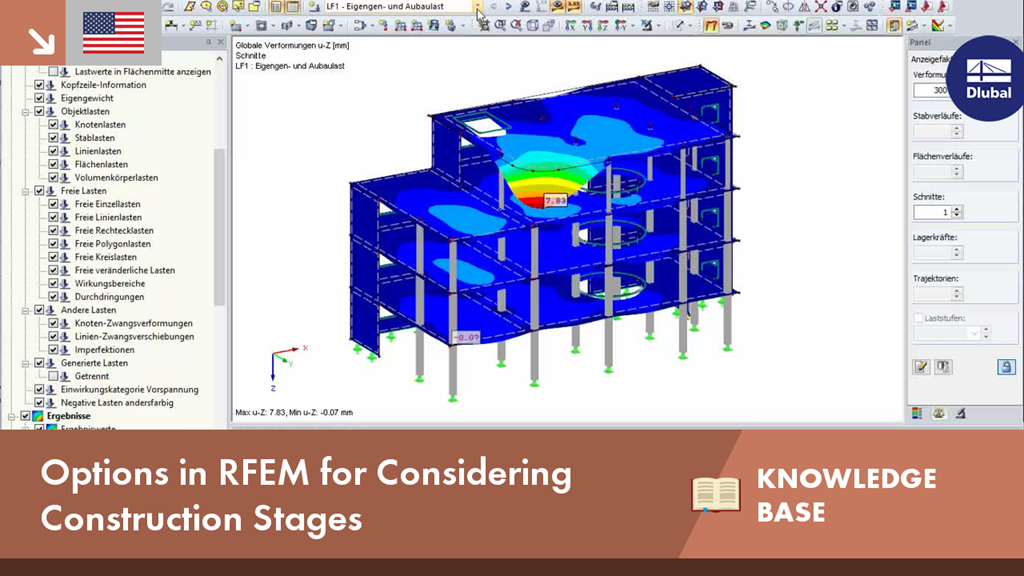Toggle show results eye icon
This screenshot has width=1024, height=576.
(557, 7)
